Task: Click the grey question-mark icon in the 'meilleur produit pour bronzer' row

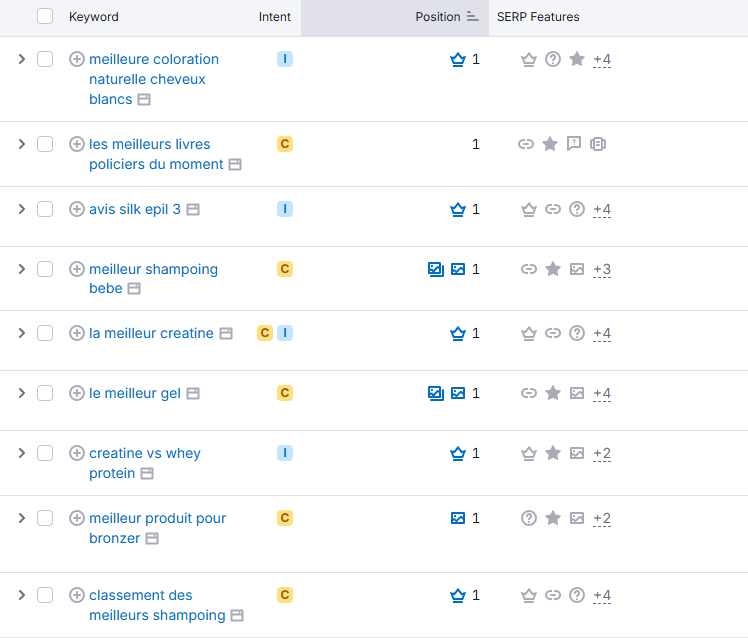Action: 529,518
